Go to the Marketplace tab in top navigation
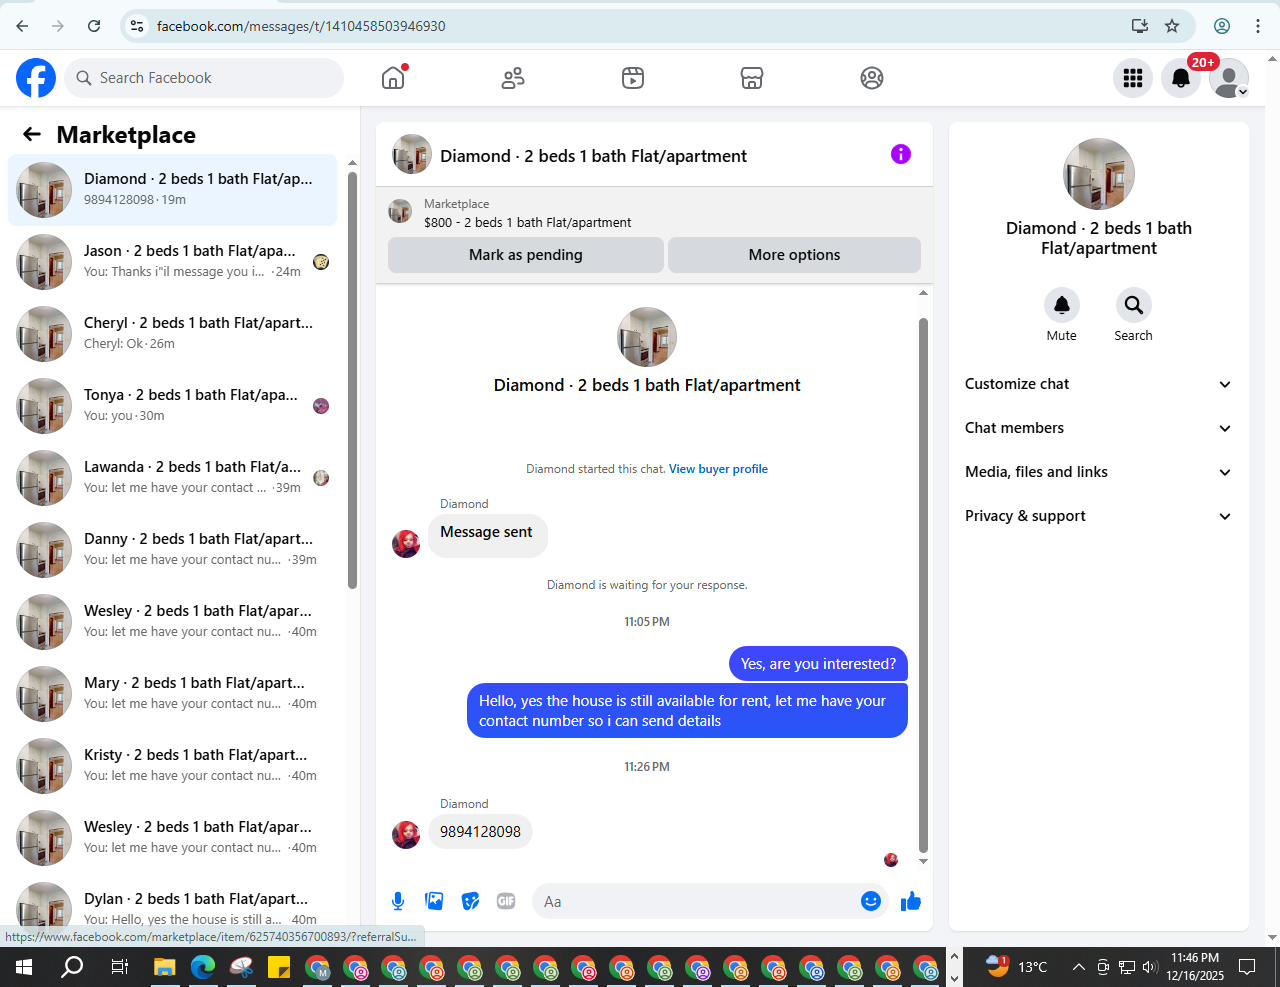 752,78
